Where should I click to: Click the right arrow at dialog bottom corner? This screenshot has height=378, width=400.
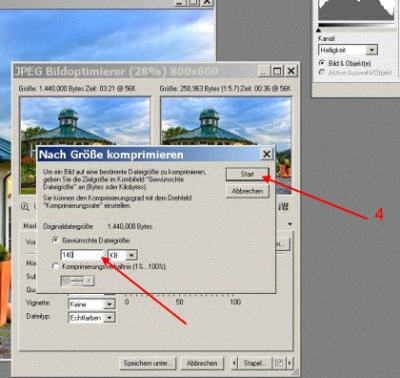(x=290, y=363)
